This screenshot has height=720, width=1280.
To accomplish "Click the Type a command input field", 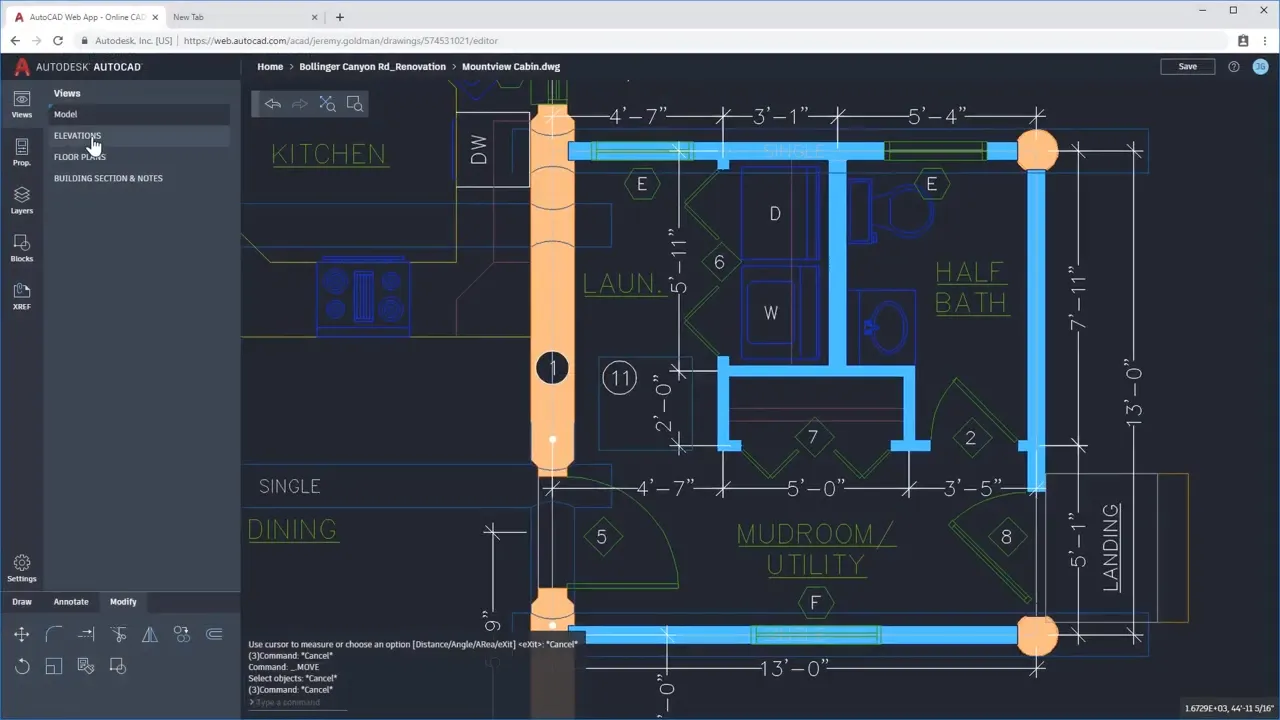I will point(298,703).
